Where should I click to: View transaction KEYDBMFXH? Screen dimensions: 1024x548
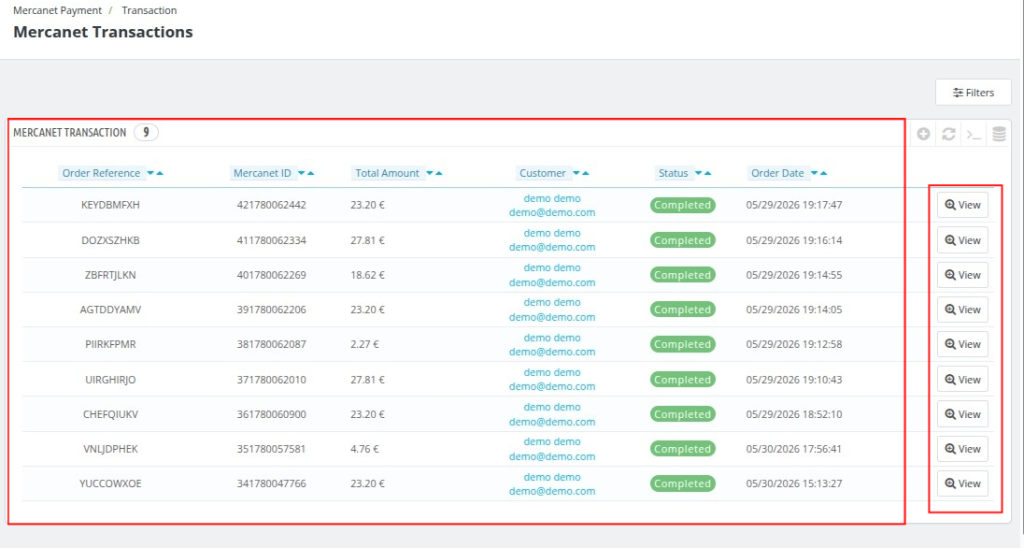963,205
